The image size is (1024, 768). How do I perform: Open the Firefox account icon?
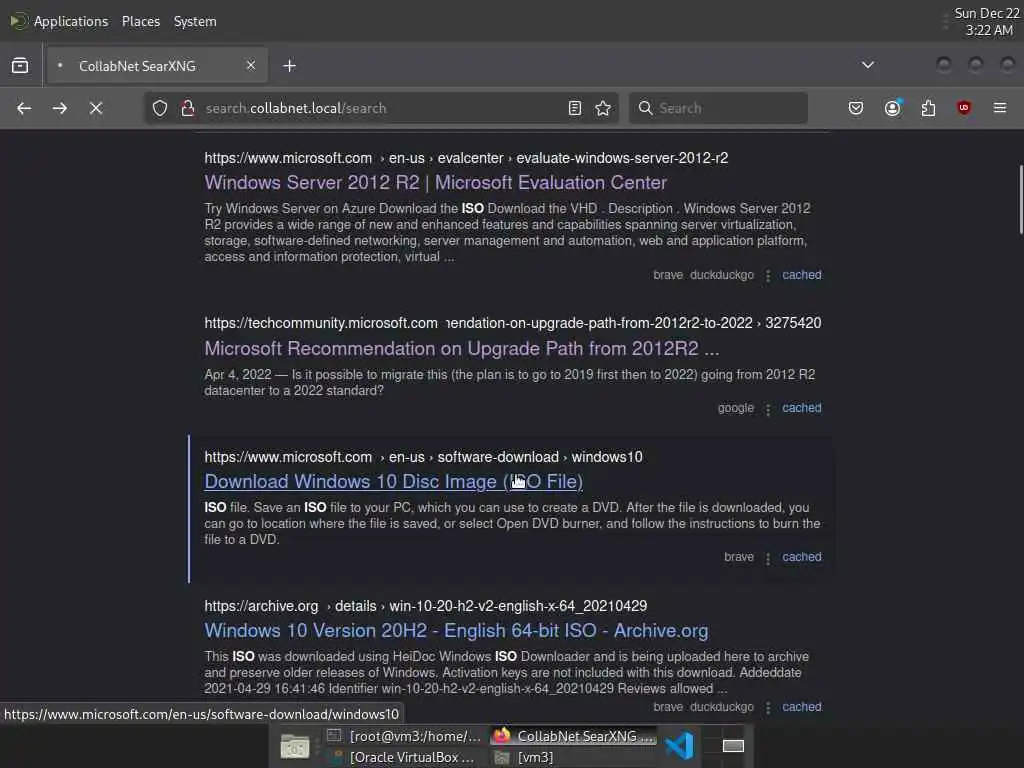[x=892, y=108]
